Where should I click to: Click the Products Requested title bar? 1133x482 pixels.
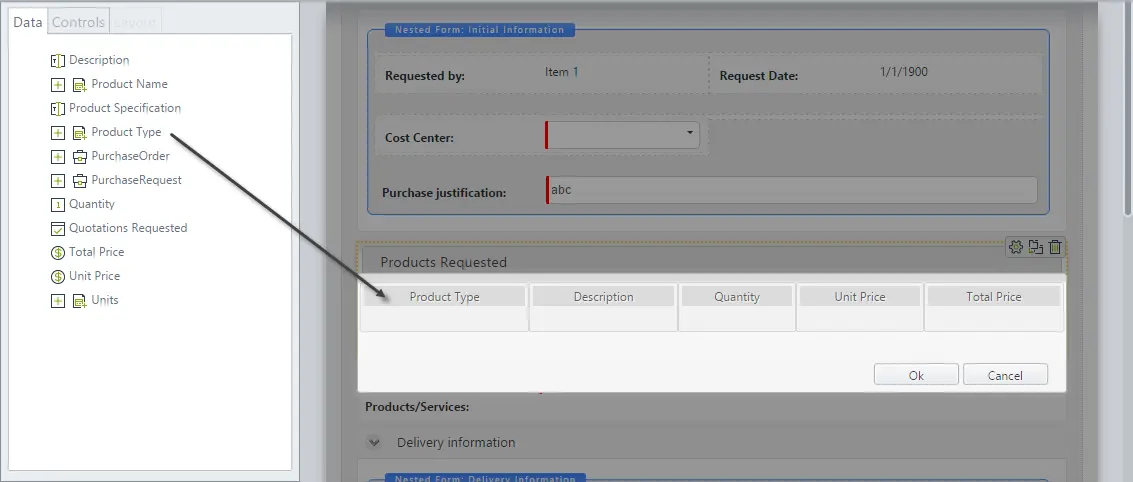coord(711,261)
